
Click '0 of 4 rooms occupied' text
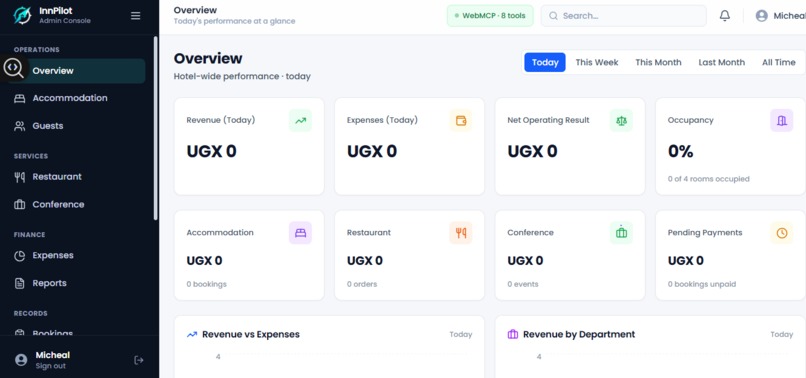[x=708, y=179]
